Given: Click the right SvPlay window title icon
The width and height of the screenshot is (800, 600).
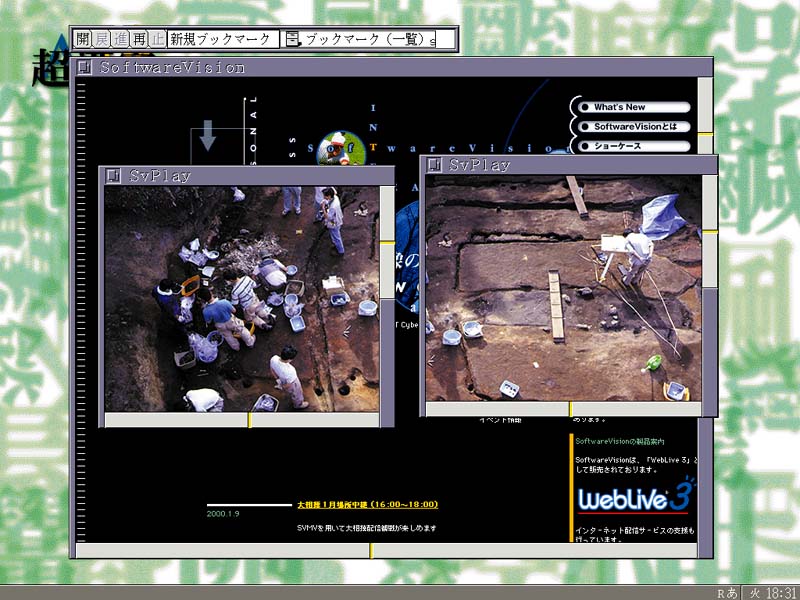Looking at the screenshot, I should 434,164.
